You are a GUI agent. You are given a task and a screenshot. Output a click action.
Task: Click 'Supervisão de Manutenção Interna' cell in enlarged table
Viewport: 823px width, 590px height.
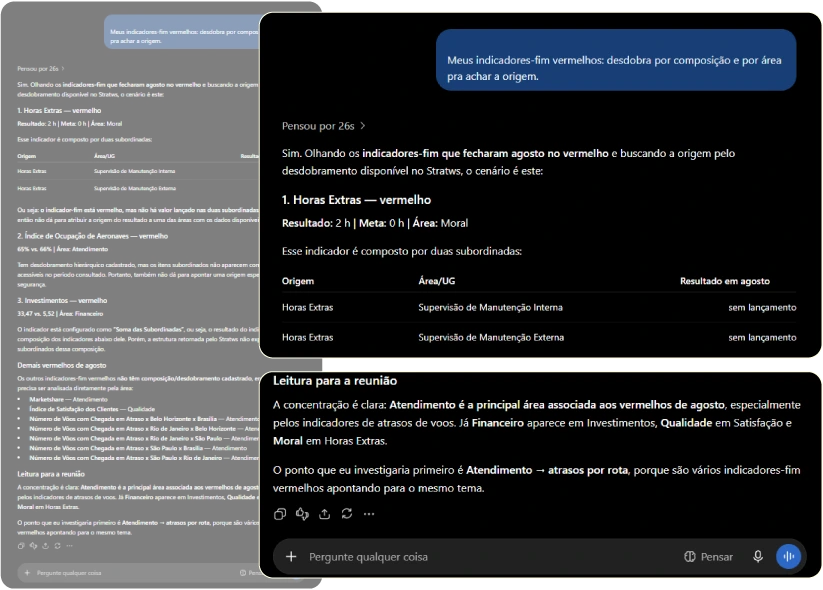490,308
